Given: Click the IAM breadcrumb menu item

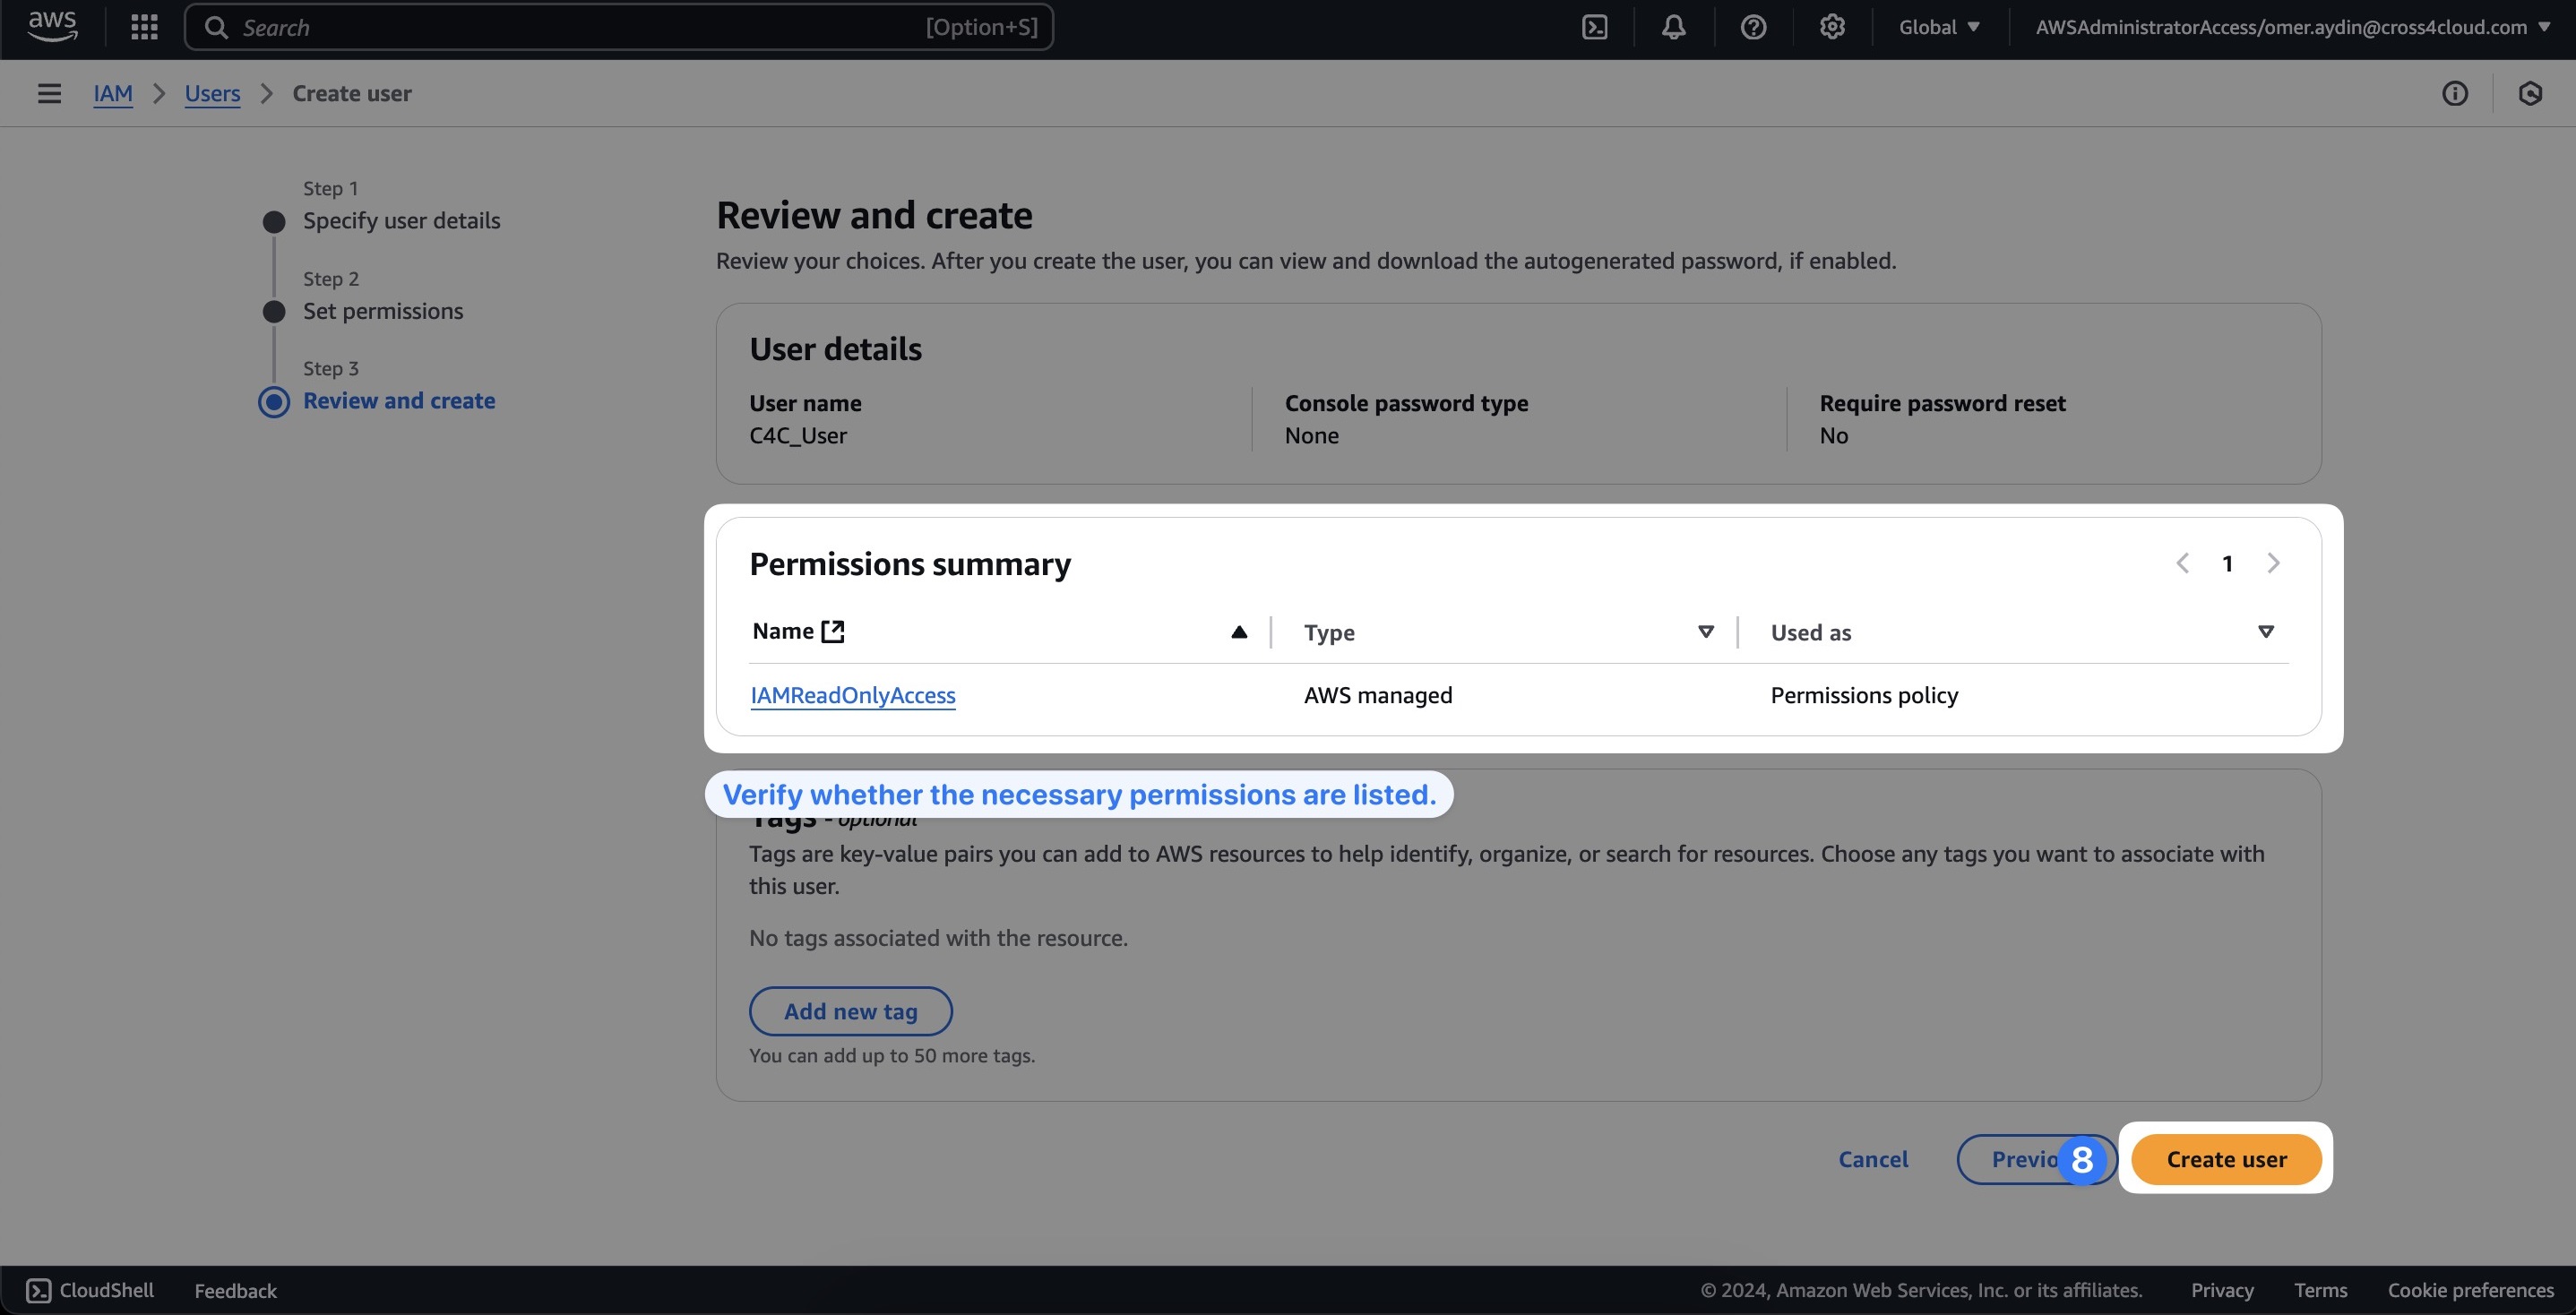Looking at the screenshot, I should 112,92.
